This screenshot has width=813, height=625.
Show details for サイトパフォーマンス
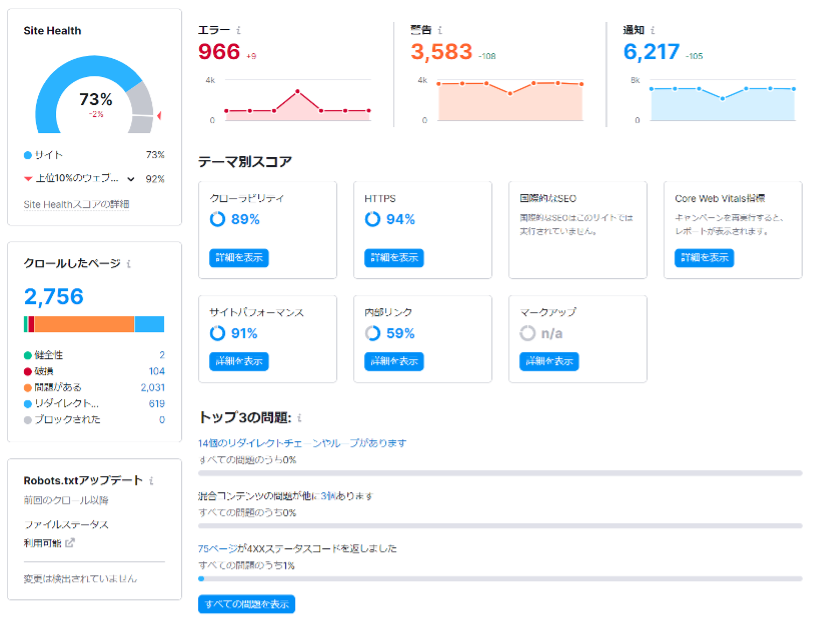[x=239, y=361]
